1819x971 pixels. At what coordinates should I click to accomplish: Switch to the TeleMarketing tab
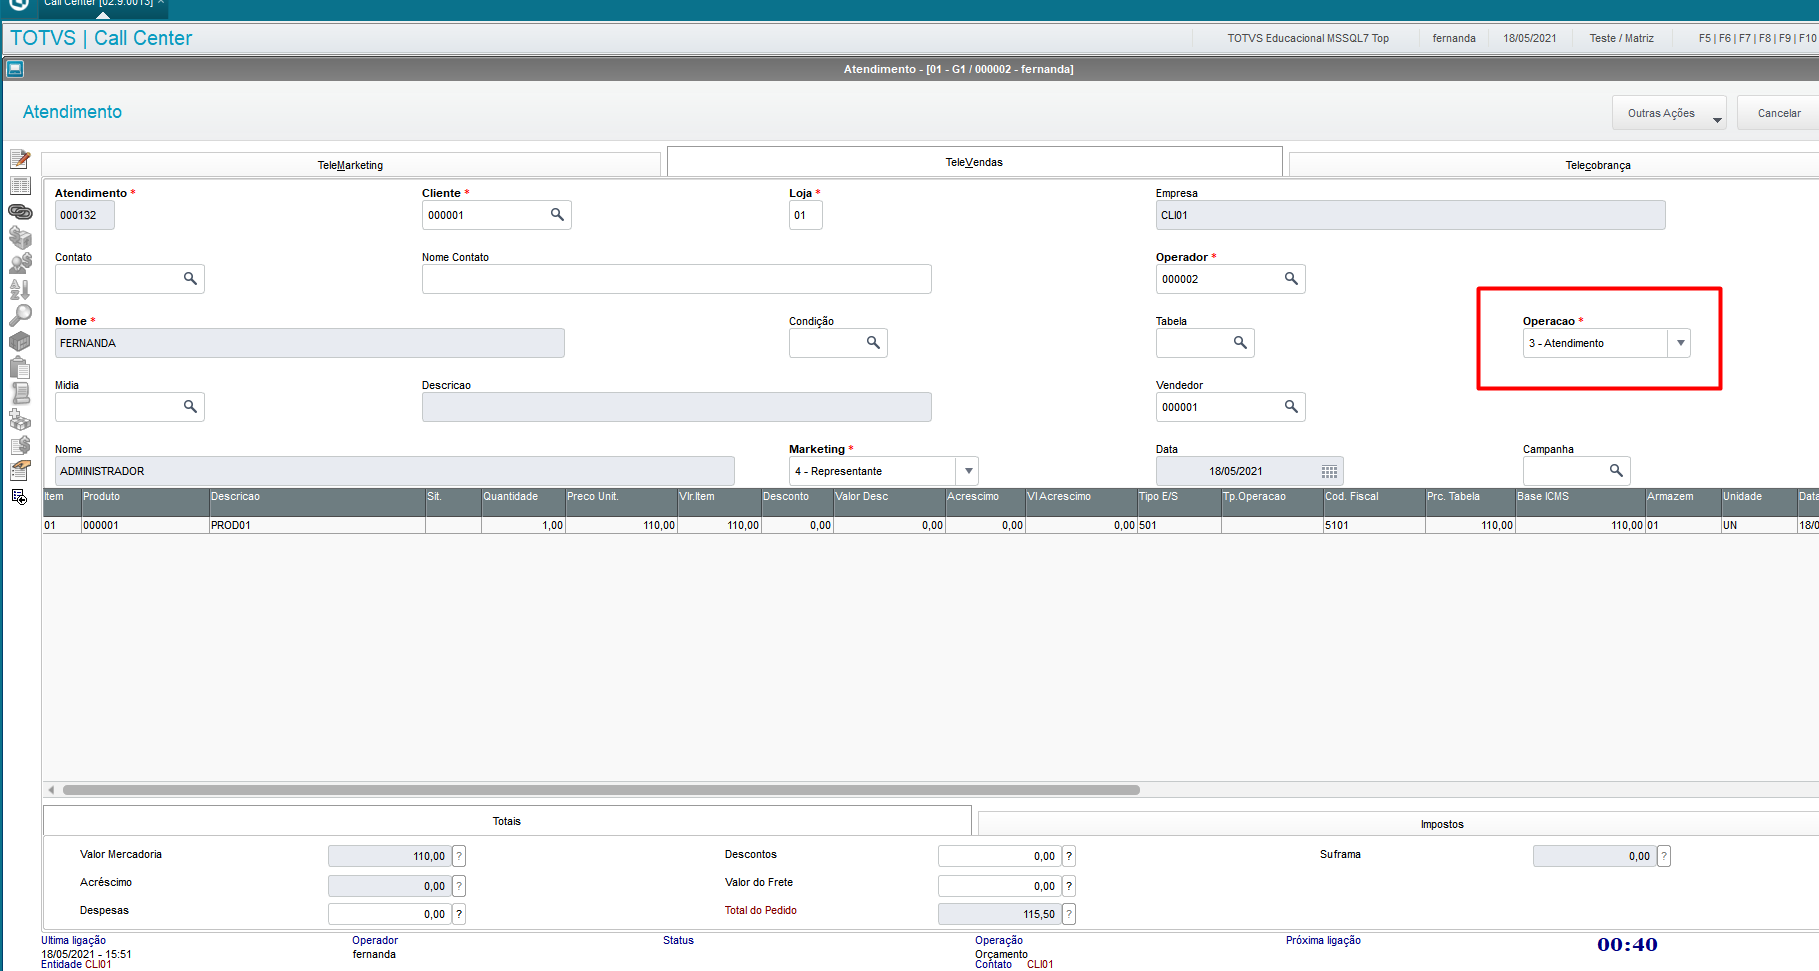click(x=351, y=165)
